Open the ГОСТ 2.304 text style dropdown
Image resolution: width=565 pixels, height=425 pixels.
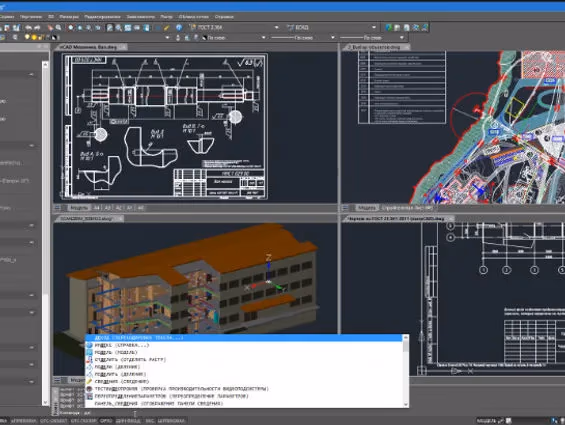click(276, 27)
